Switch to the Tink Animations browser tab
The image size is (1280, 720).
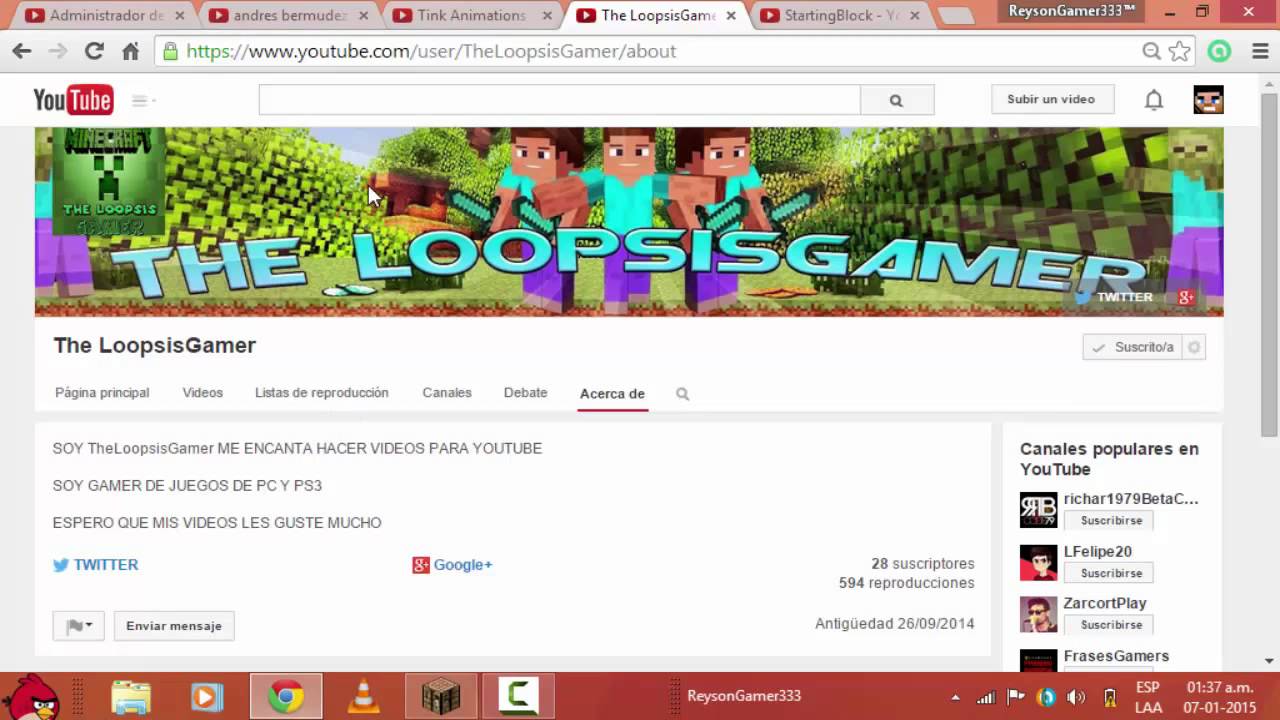470,15
